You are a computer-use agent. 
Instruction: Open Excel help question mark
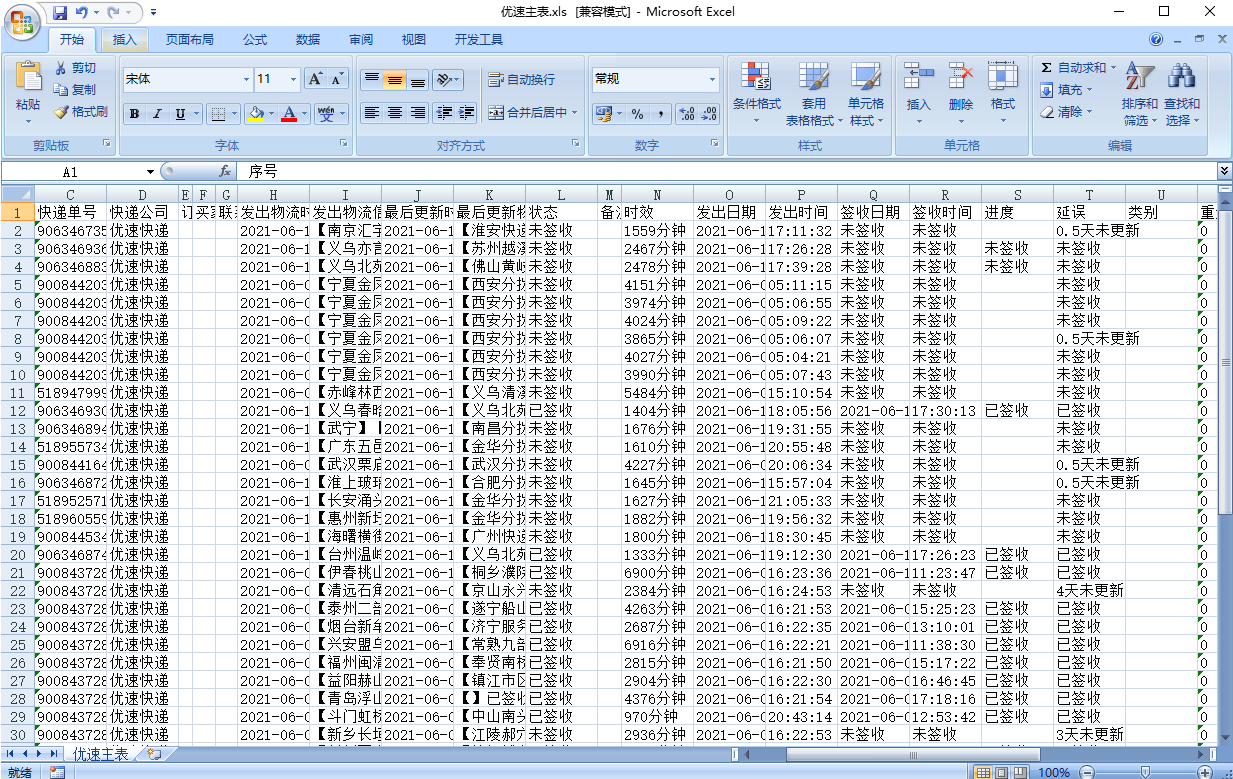coord(1156,39)
